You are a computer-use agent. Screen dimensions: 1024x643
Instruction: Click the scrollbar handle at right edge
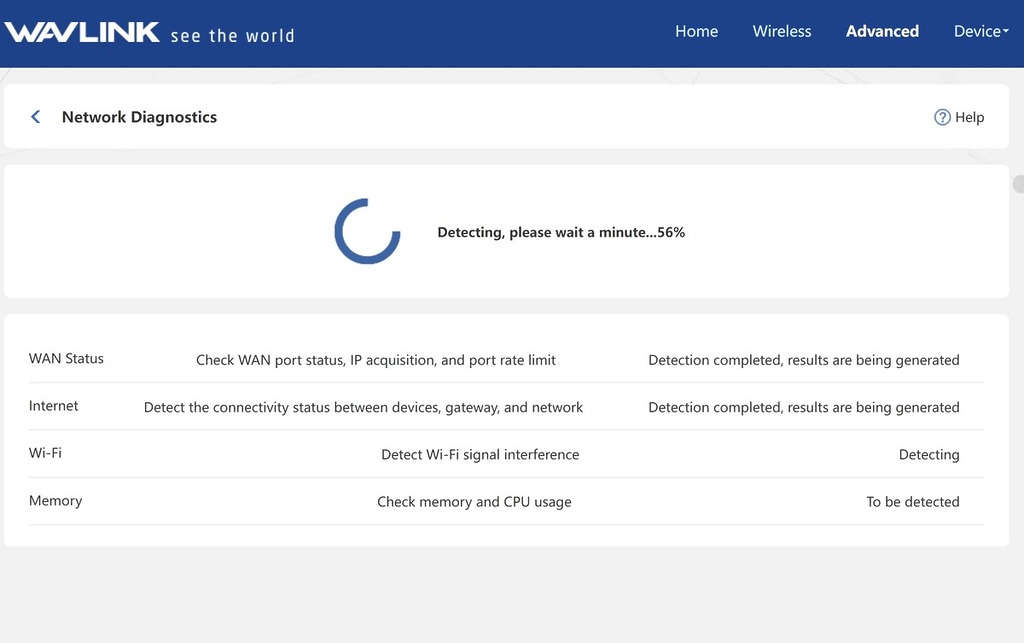click(x=1018, y=184)
